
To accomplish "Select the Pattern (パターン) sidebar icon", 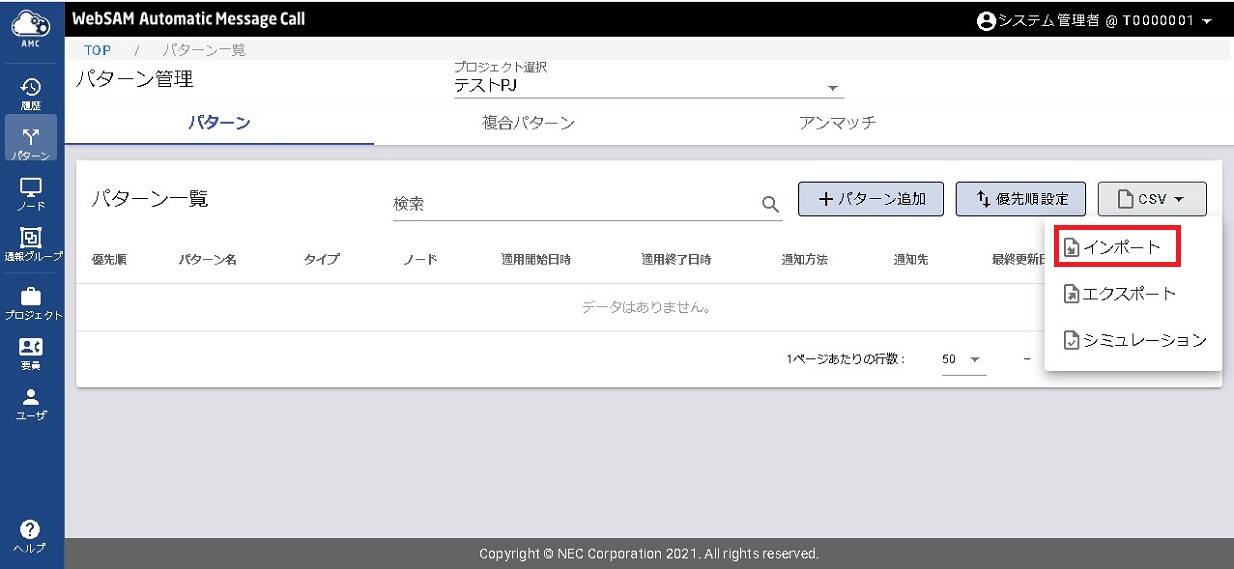I will (x=30, y=140).
